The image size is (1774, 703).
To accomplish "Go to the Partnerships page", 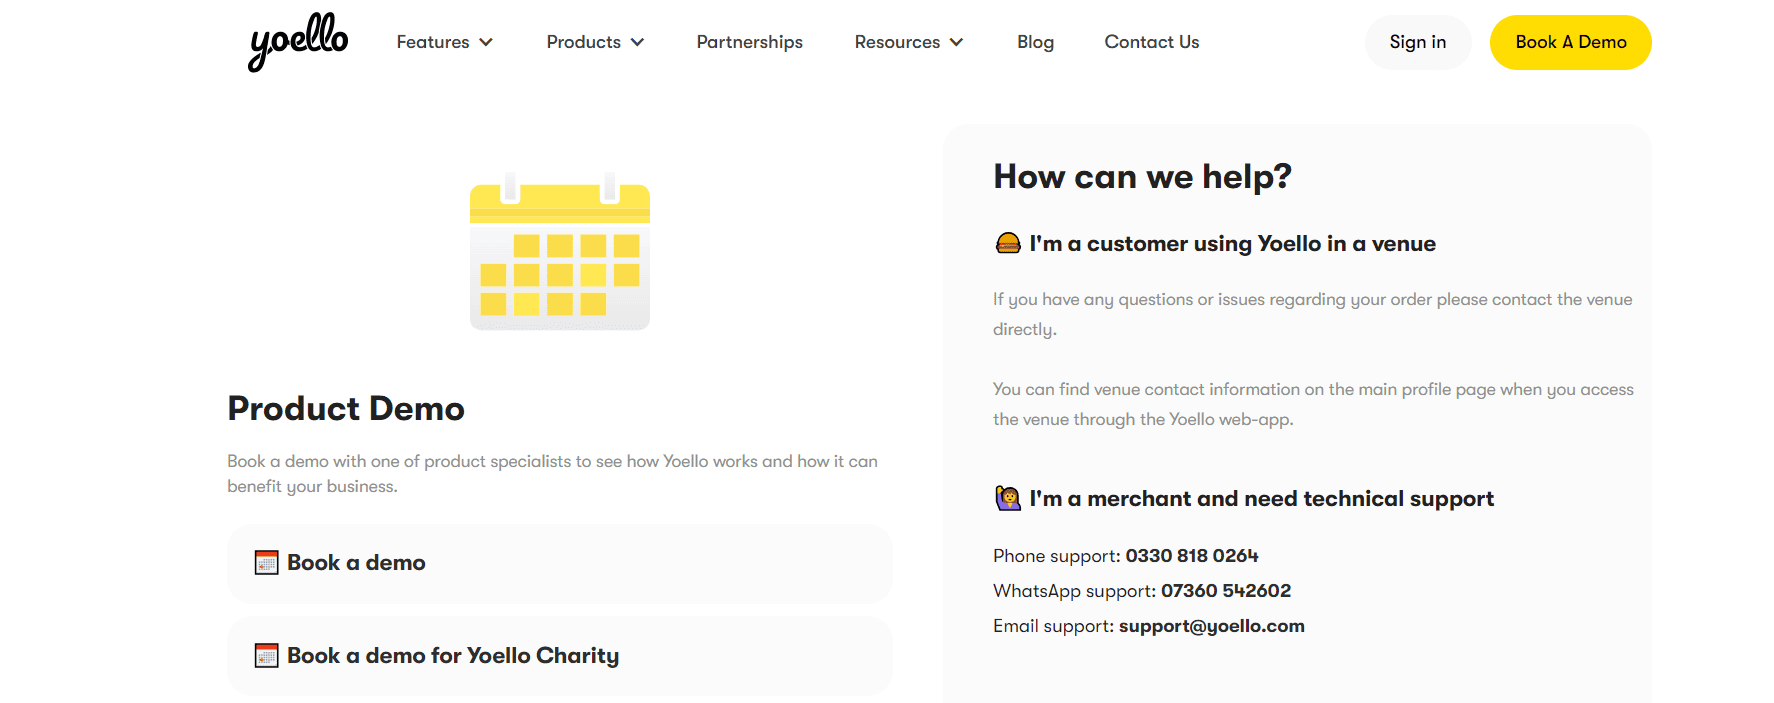I will [749, 42].
